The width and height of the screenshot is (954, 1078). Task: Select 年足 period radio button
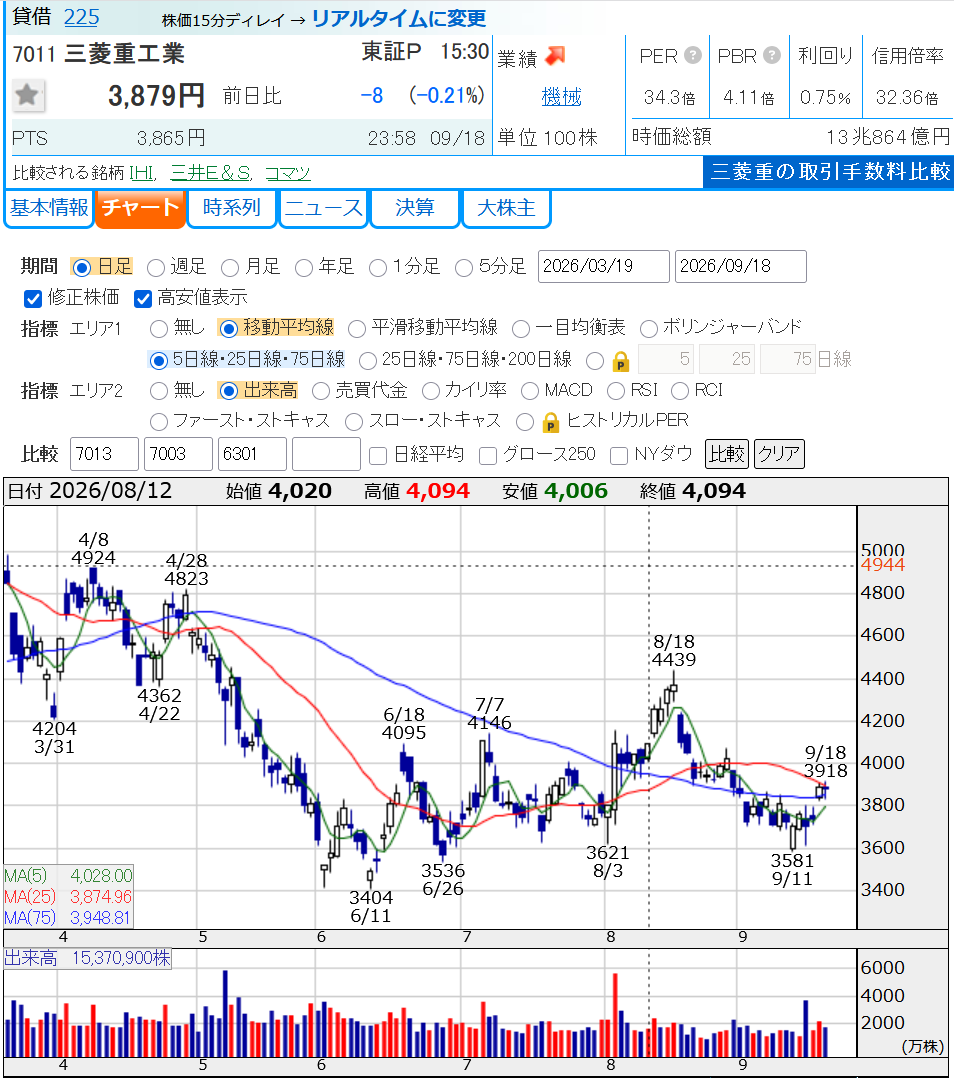click(x=304, y=267)
